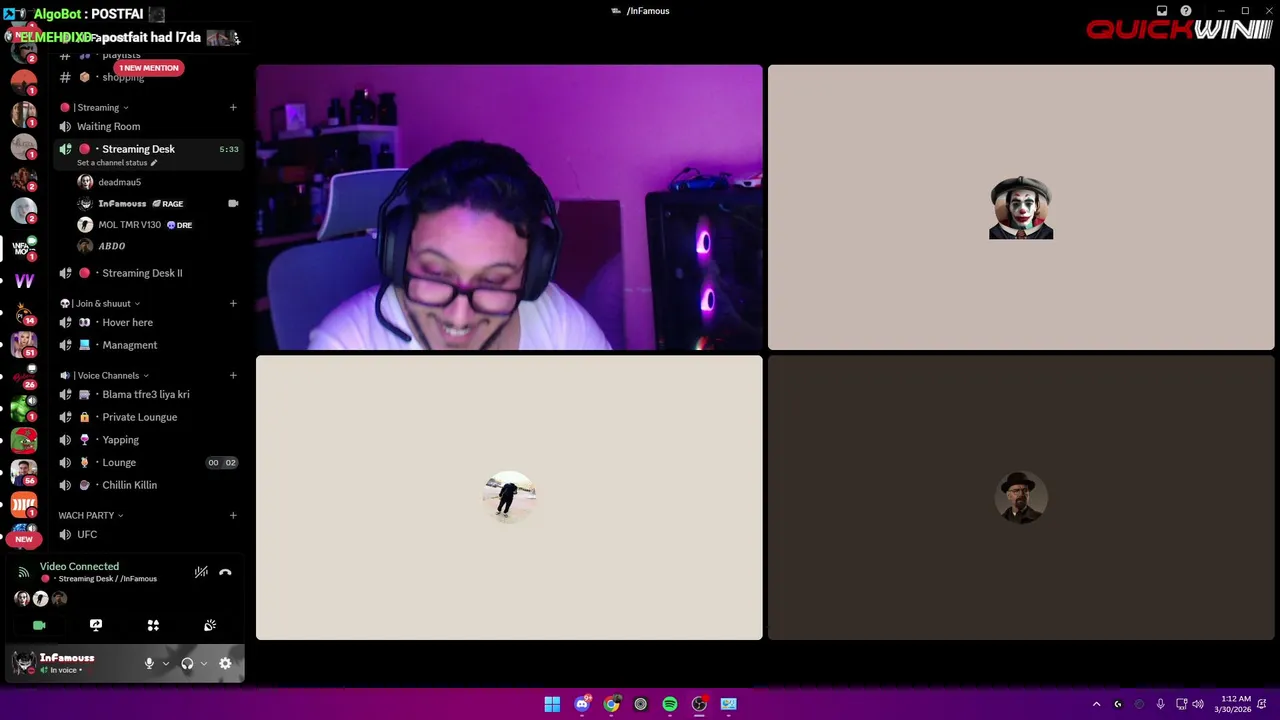
Task: Join the Hover here voice channel
Action: 148,322
